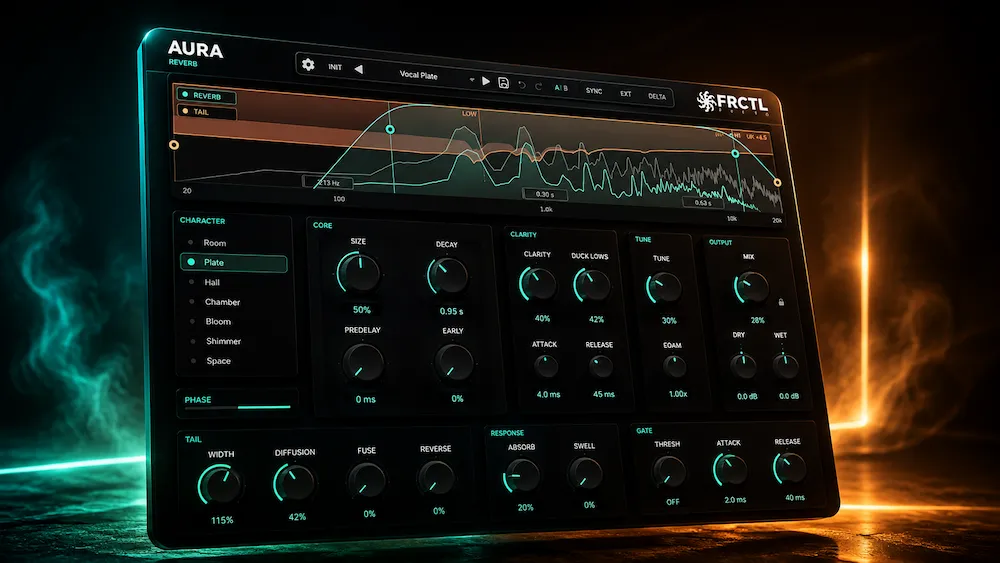
Task: Click the '0 ms' Predelay value
Action: 365,400
